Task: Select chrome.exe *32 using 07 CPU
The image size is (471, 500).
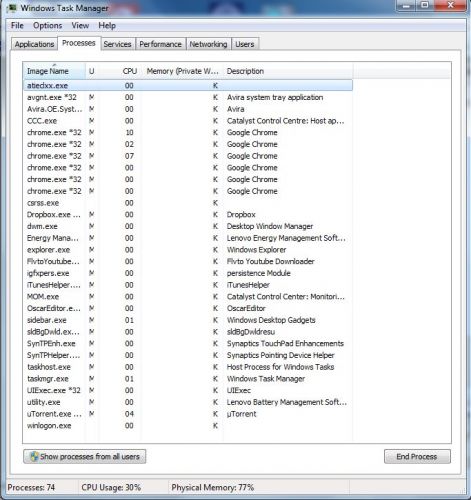Action: (188, 156)
